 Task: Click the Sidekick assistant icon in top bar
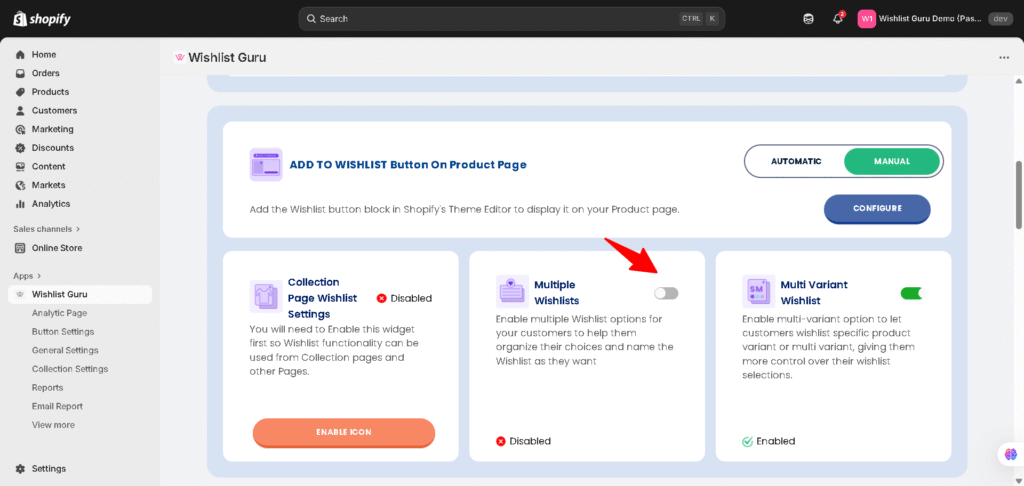[808, 19]
